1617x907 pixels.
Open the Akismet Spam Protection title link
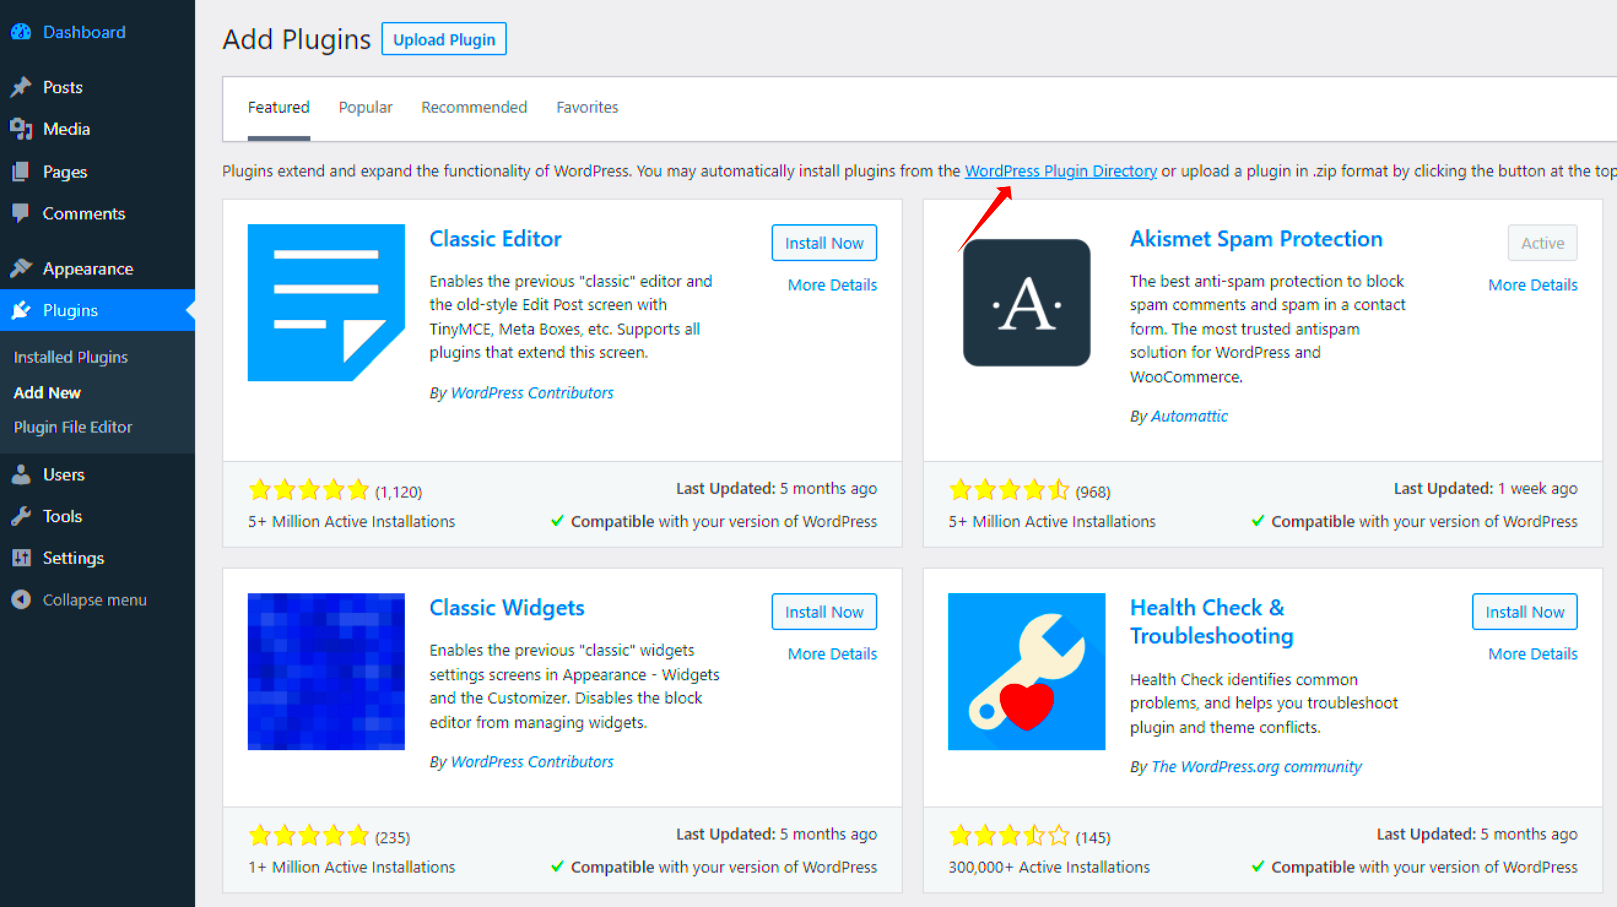(1256, 239)
